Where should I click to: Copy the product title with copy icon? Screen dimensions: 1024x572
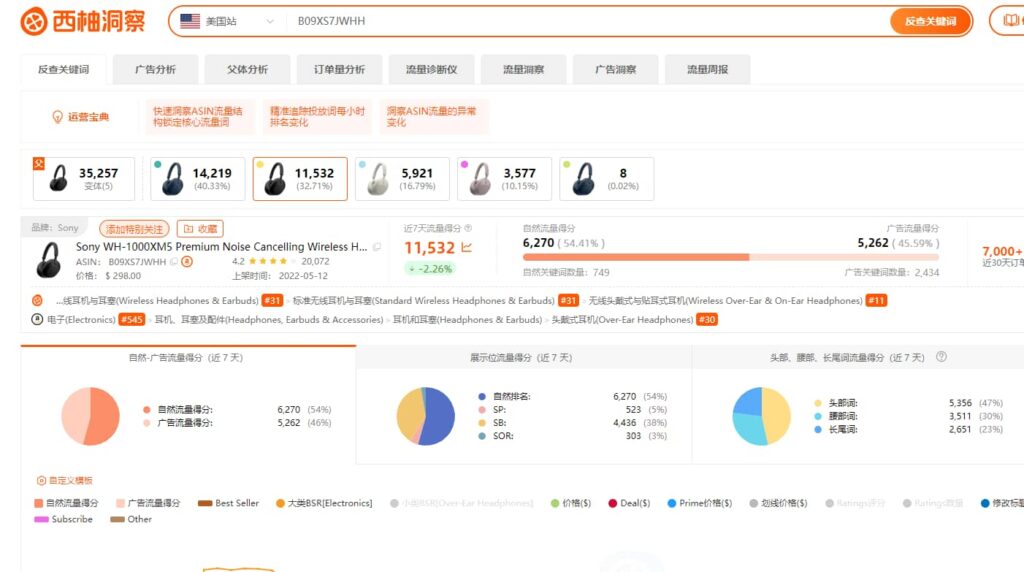(x=377, y=247)
